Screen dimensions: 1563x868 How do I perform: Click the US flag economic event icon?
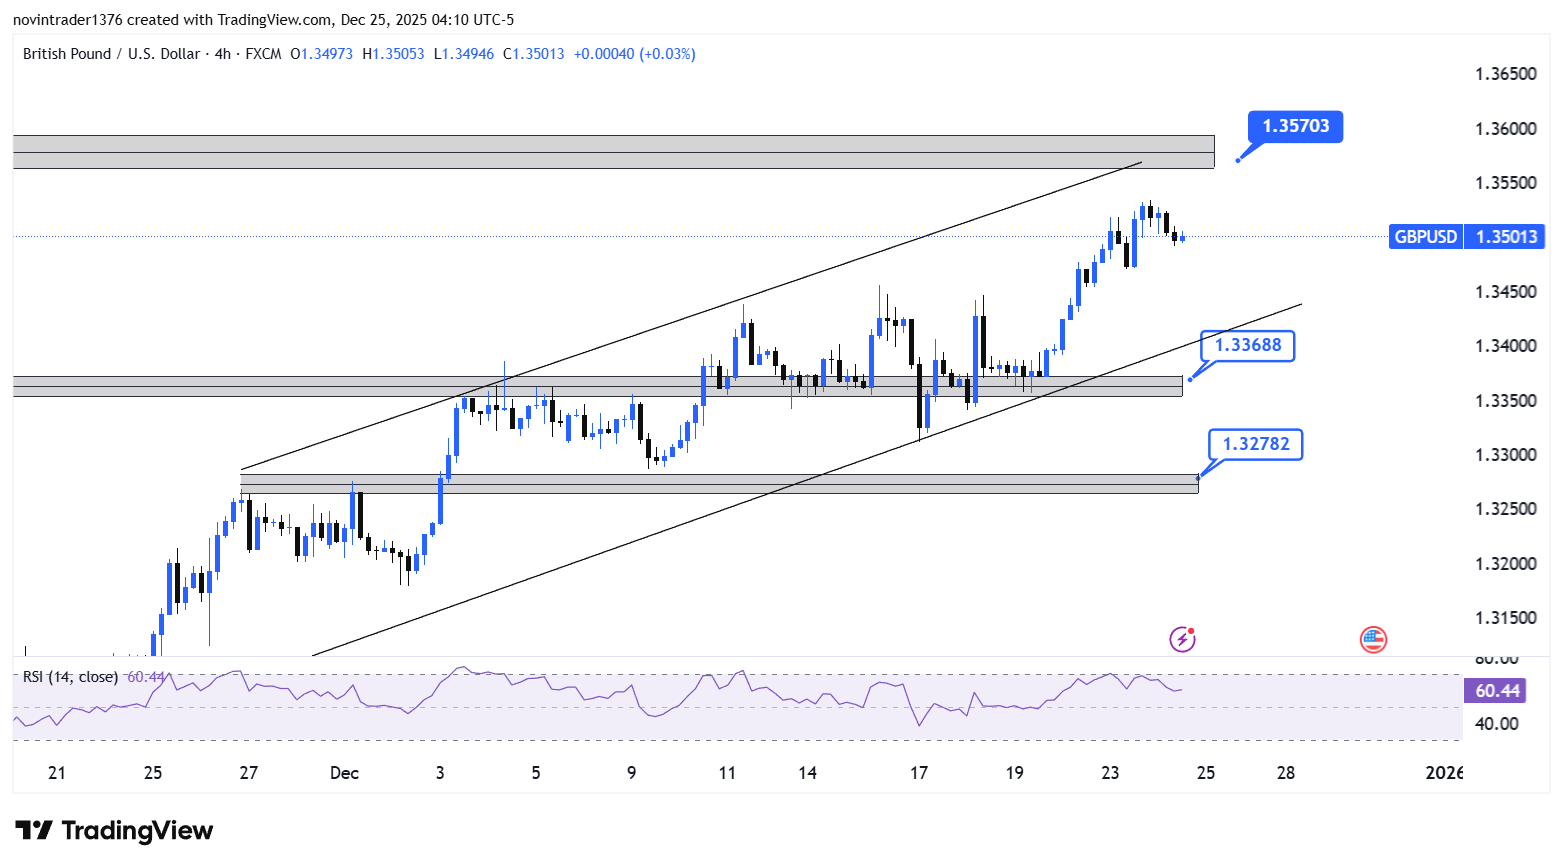[1373, 639]
